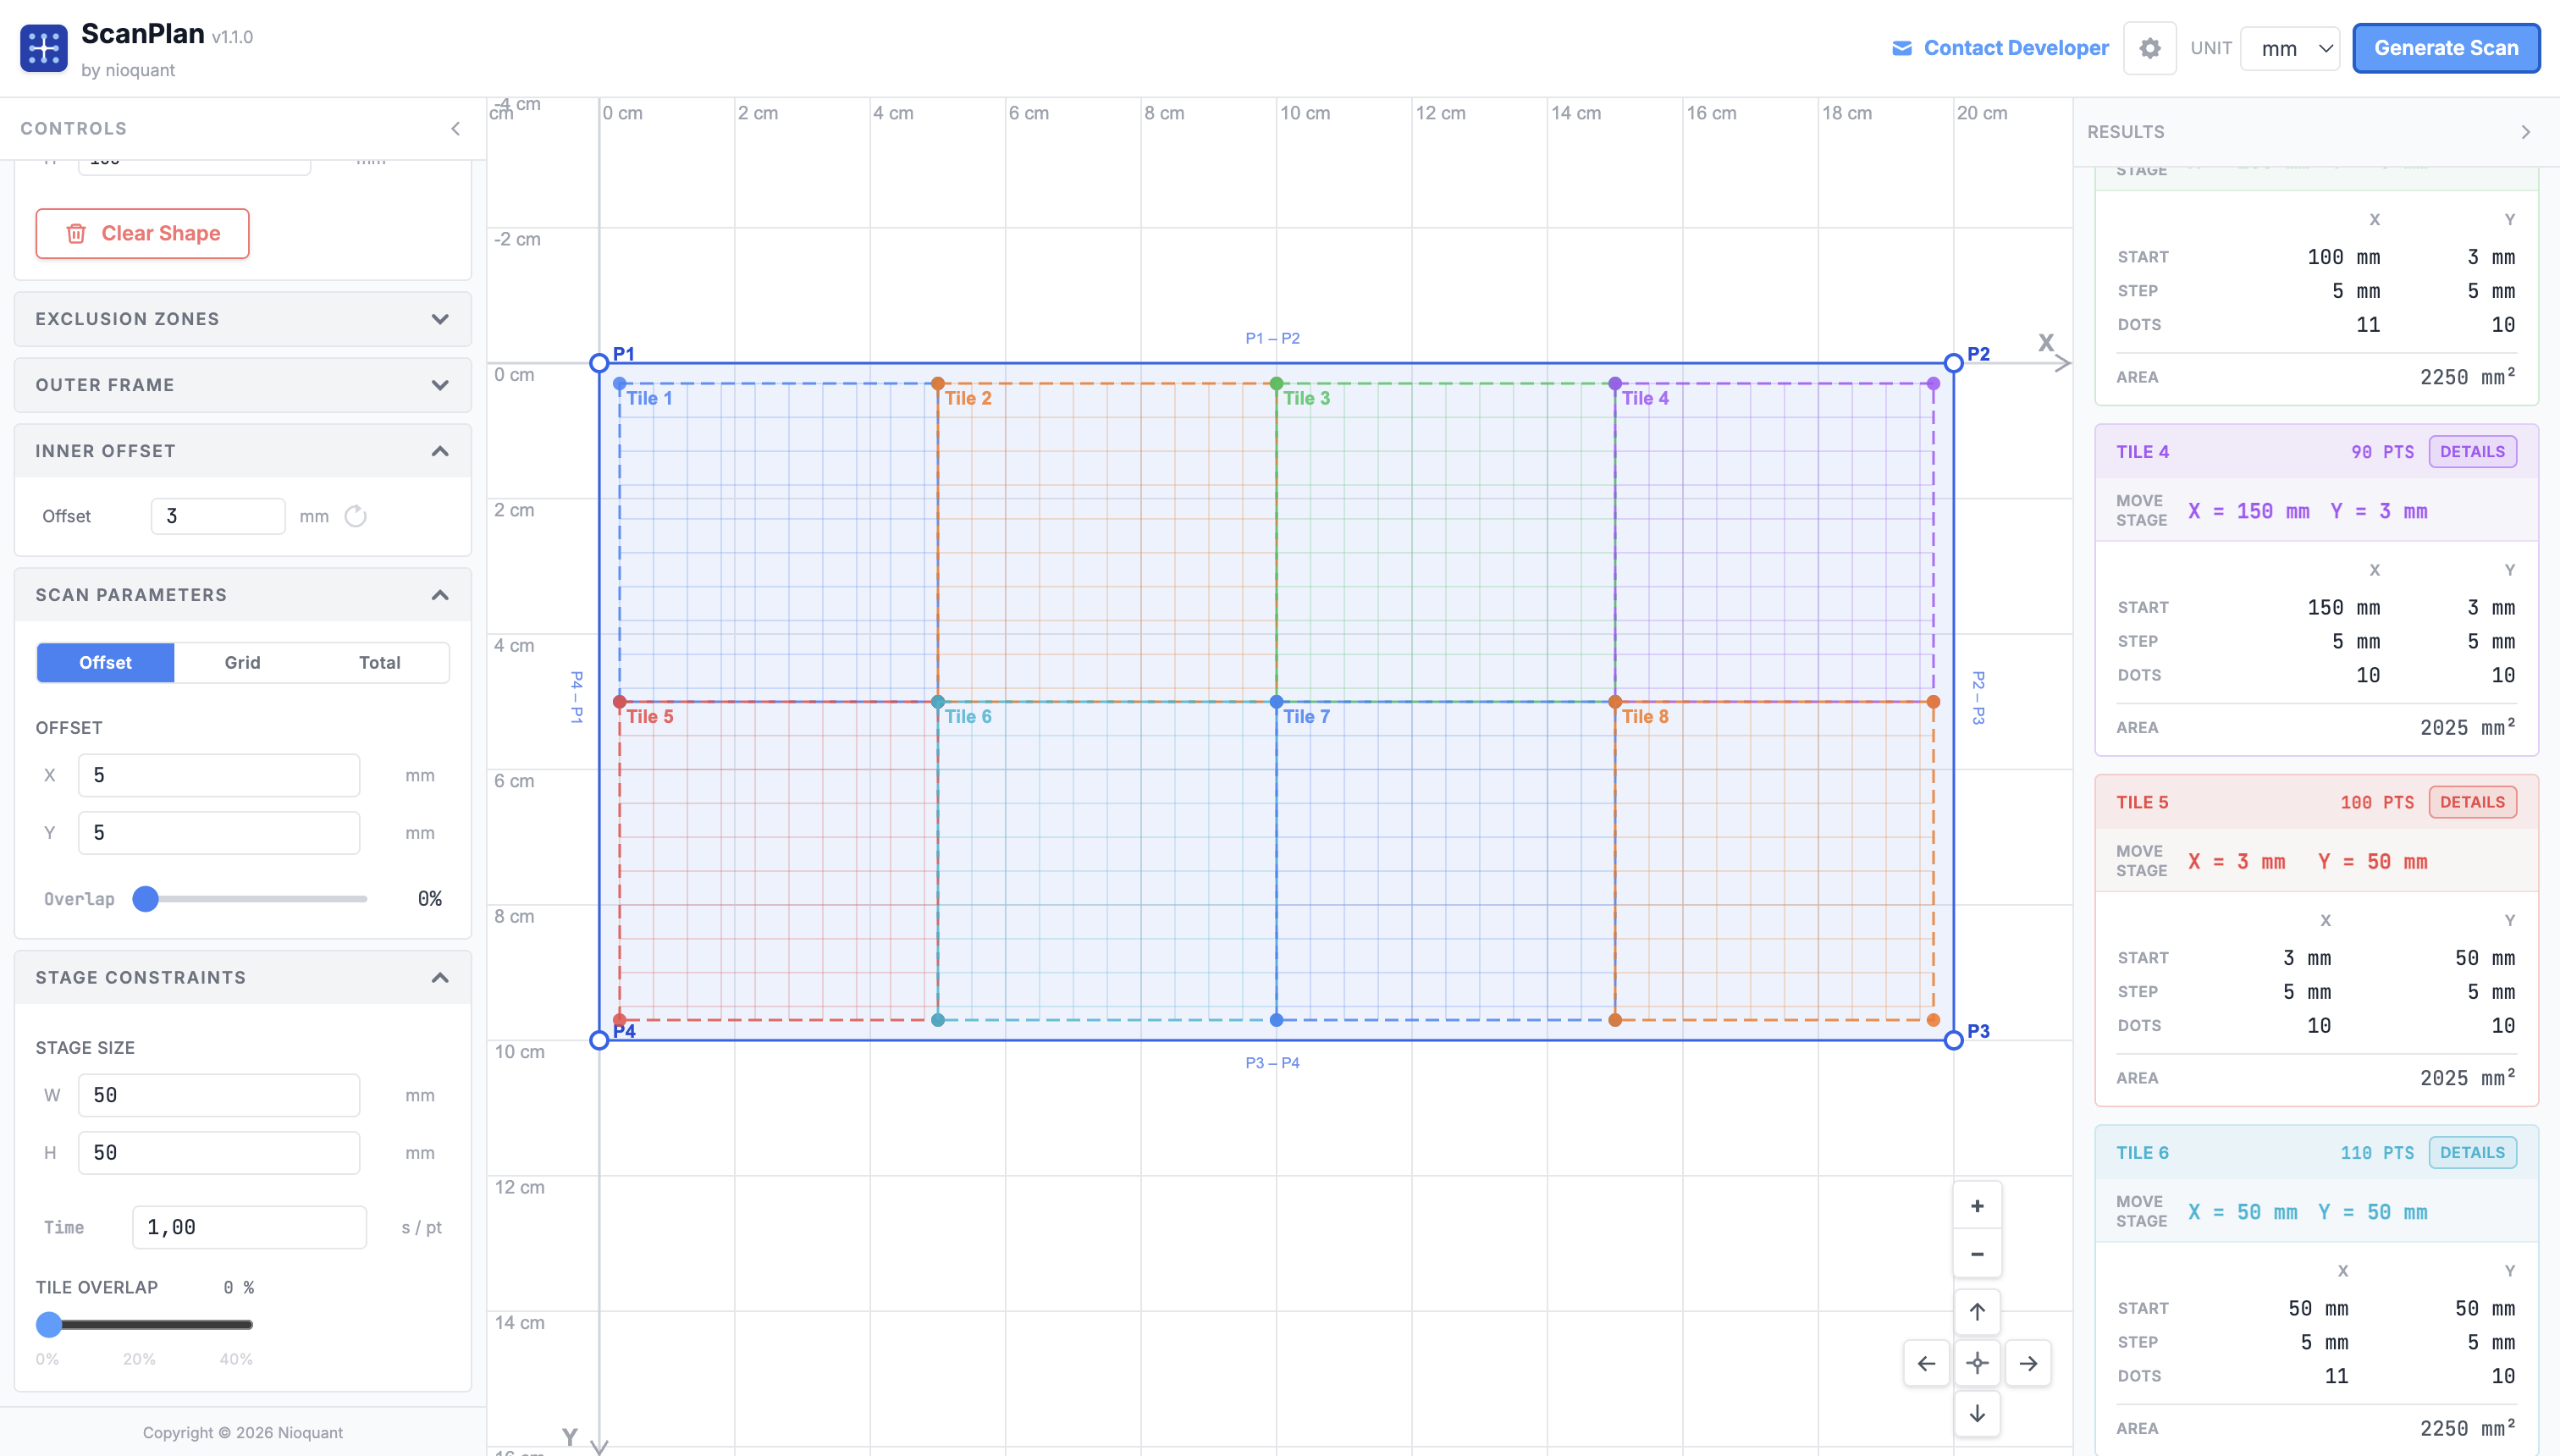Collapse the Results panel chevron
The width and height of the screenshot is (2560, 1456).
[x=2525, y=132]
